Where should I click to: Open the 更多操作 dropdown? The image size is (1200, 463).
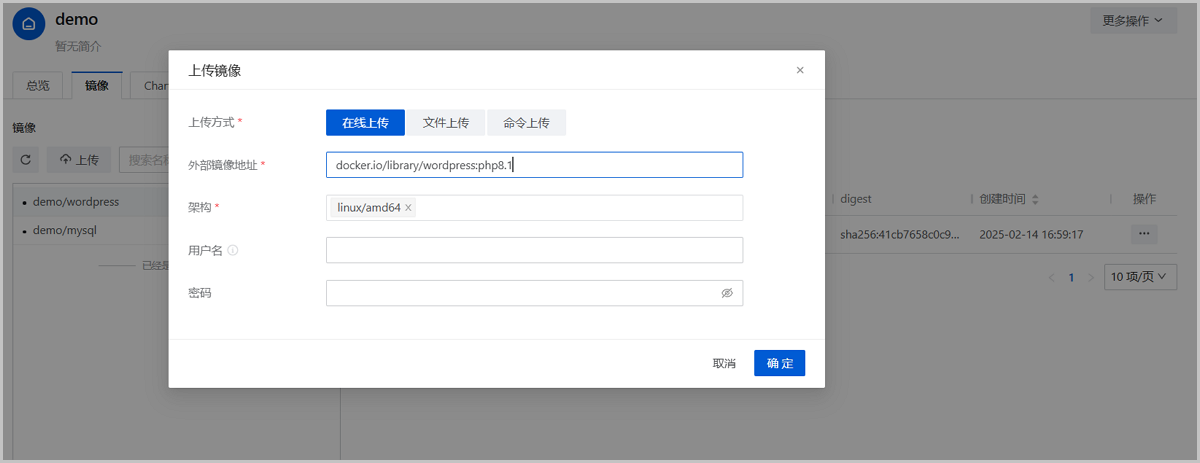1132,21
